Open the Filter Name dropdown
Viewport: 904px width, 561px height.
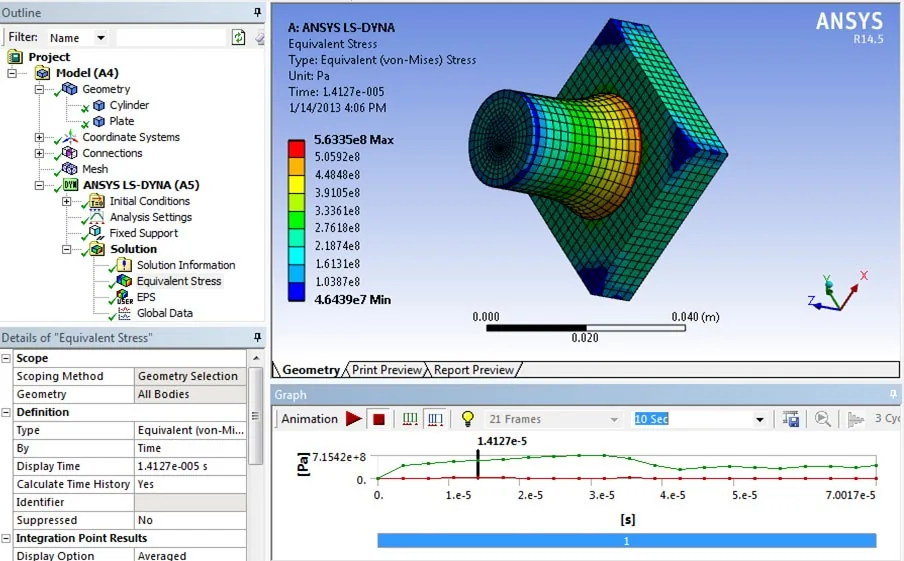click(101, 38)
